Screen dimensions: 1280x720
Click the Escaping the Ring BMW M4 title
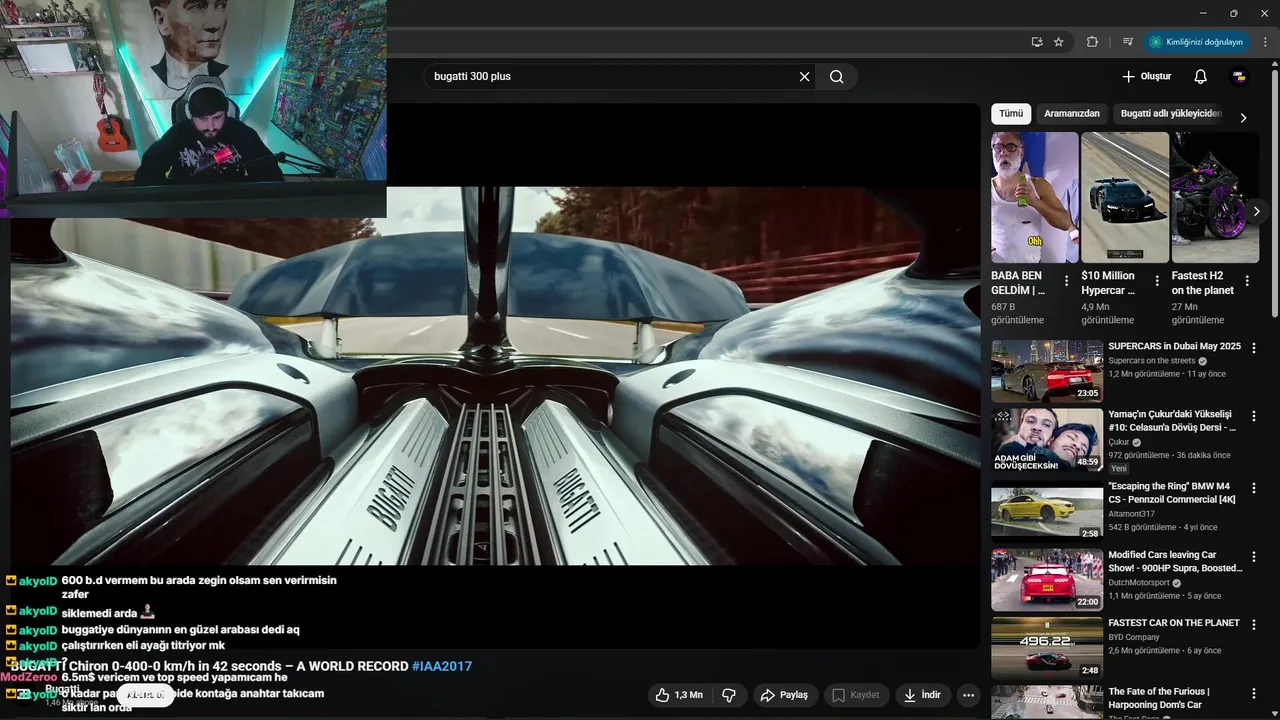[x=1171, y=492]
